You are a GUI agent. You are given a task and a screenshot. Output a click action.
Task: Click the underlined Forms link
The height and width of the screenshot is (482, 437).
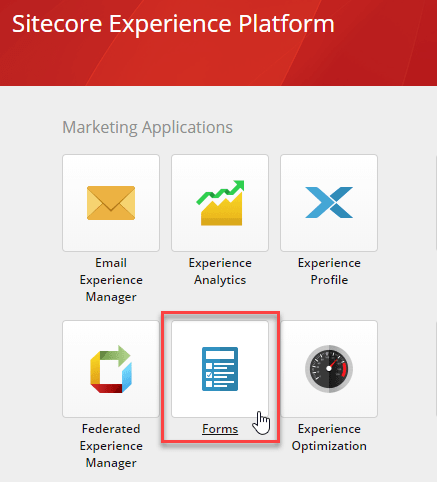click(x=220, y=429)
